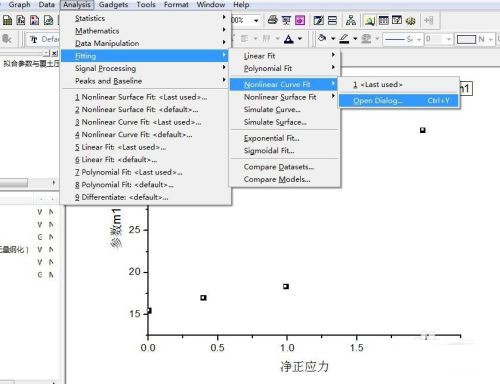Click Compare Datasets... menu entry
The height and width of the screenshot is (384, 500).
[x=279, y=167]
